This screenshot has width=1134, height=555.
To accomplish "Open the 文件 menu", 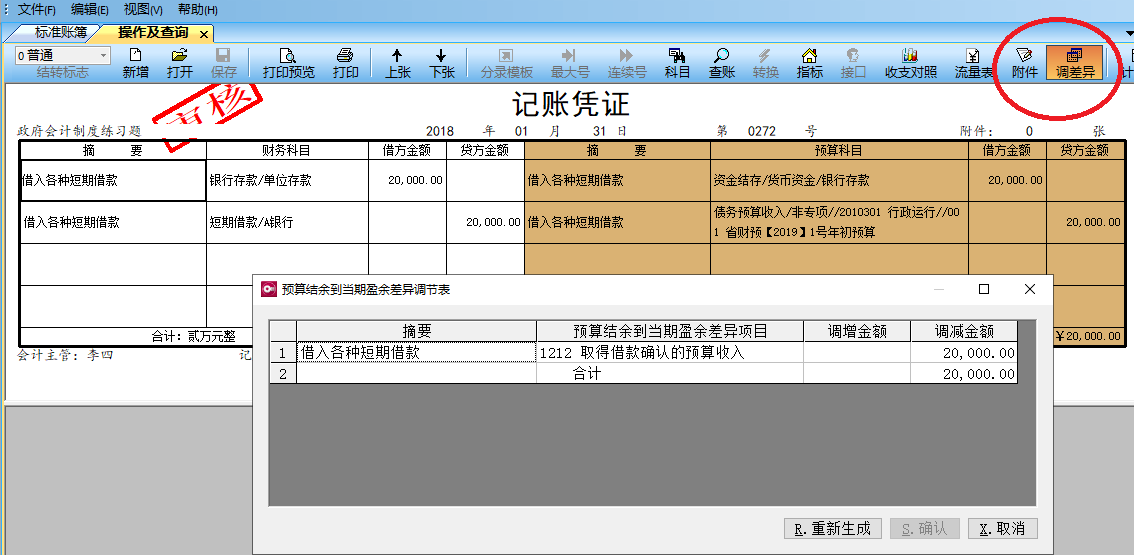I will click(36, 9).
